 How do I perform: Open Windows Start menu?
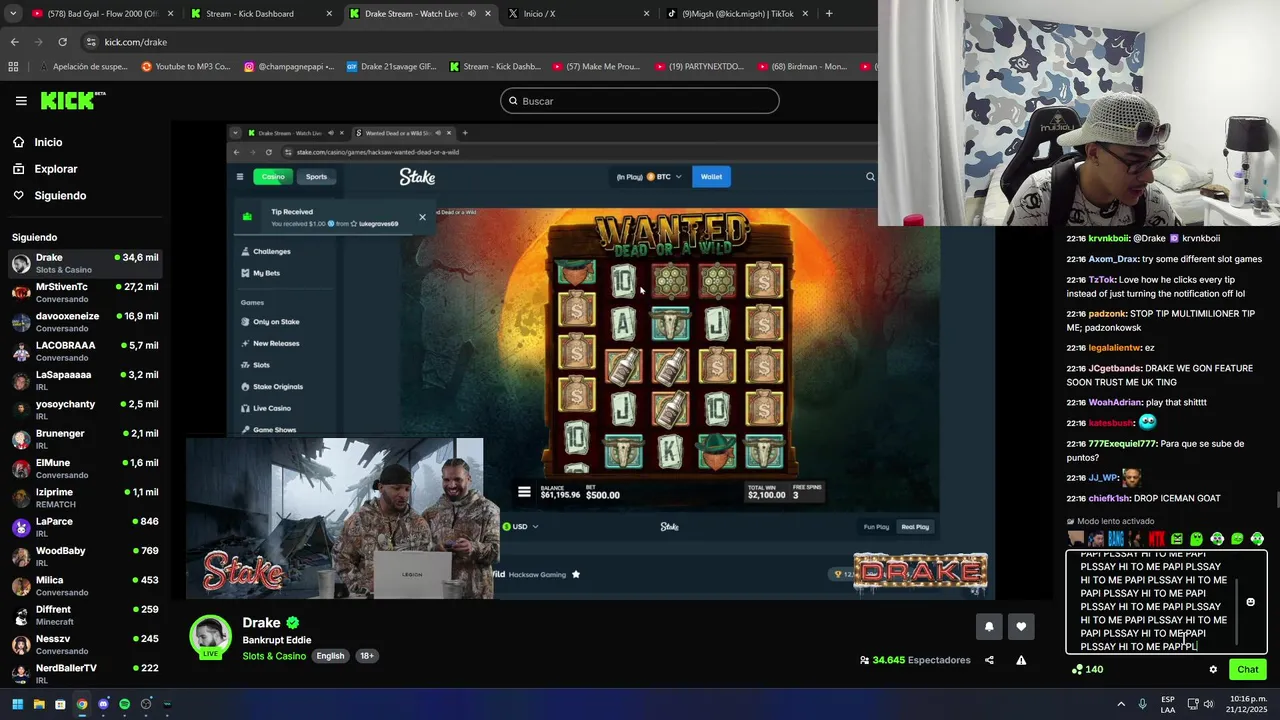click(17, 704)
